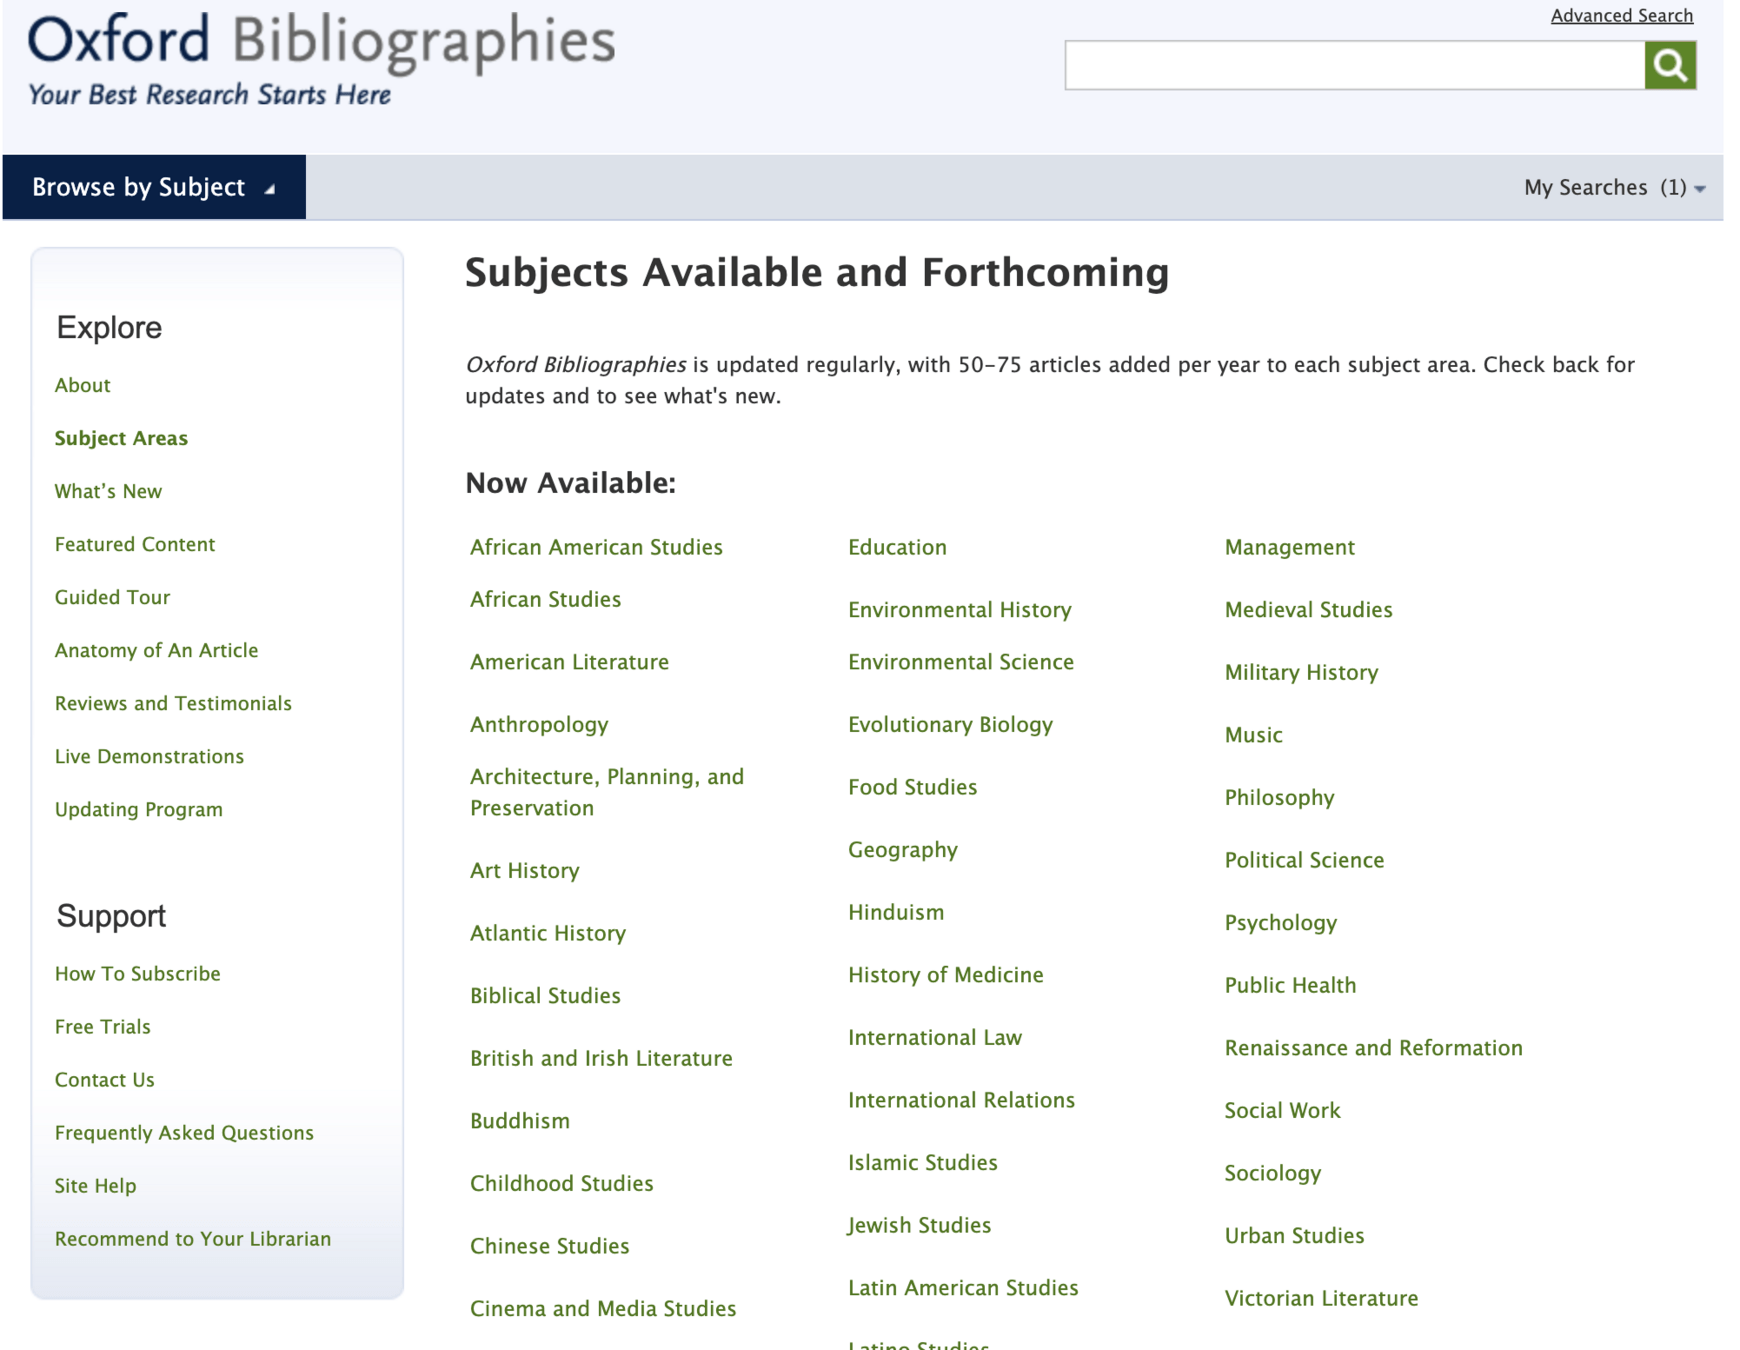The height and width of the screenshot is (1350, 1740).
Task: Open Latin American Studies subject
Action: click(x=963, y=1288)
